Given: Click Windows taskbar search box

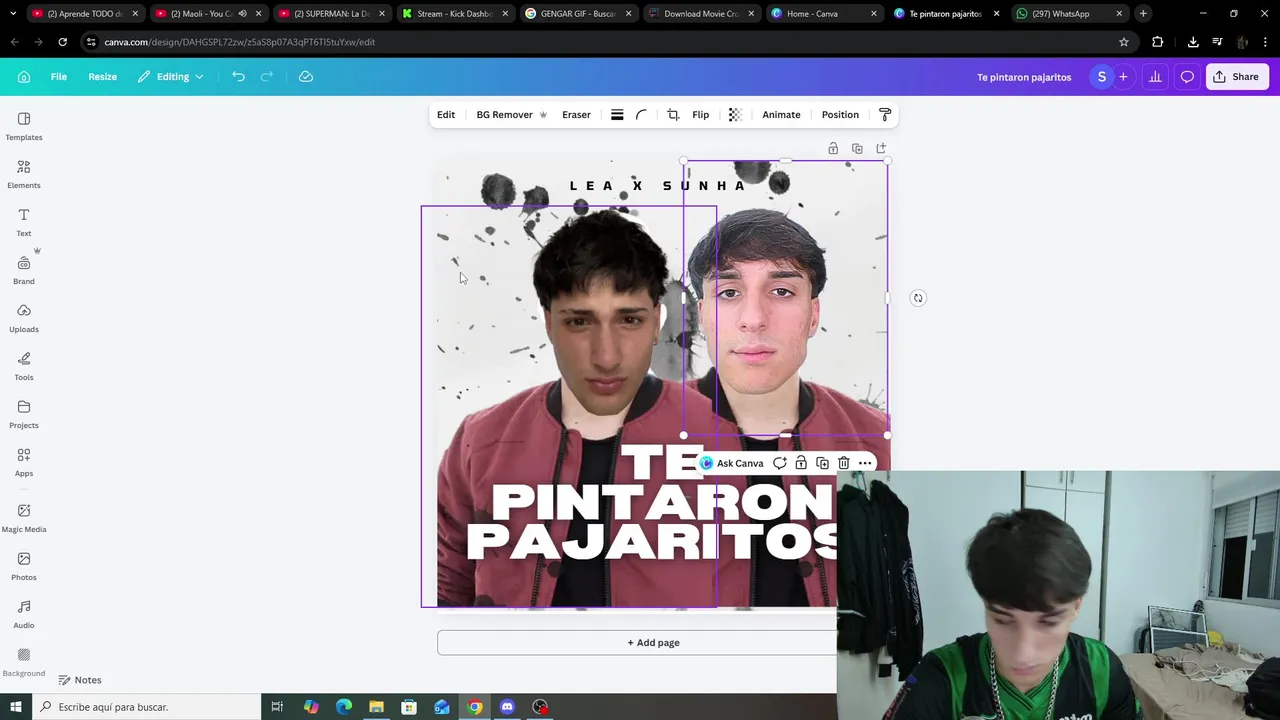Looking at the screenshot, I should point(145,707).
